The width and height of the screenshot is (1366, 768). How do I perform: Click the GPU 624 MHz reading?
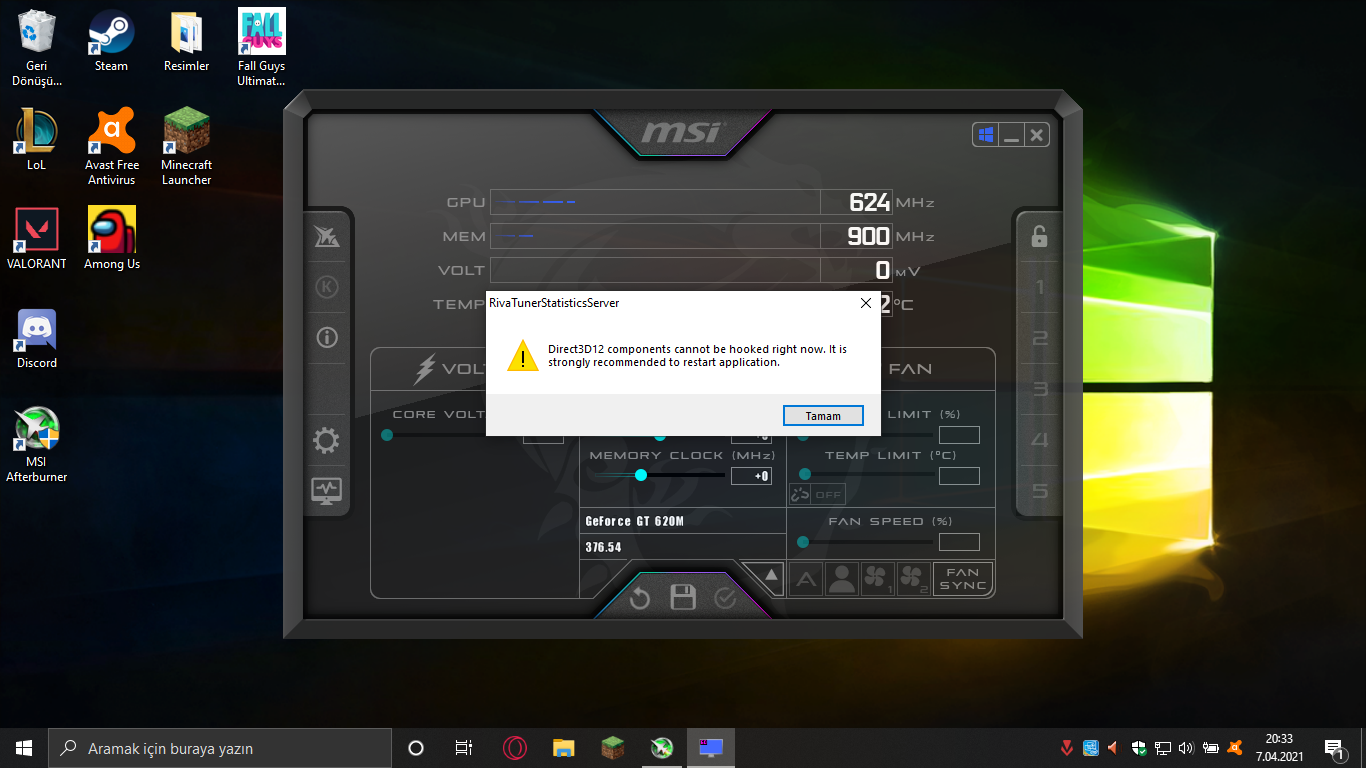tap(870, 202)
